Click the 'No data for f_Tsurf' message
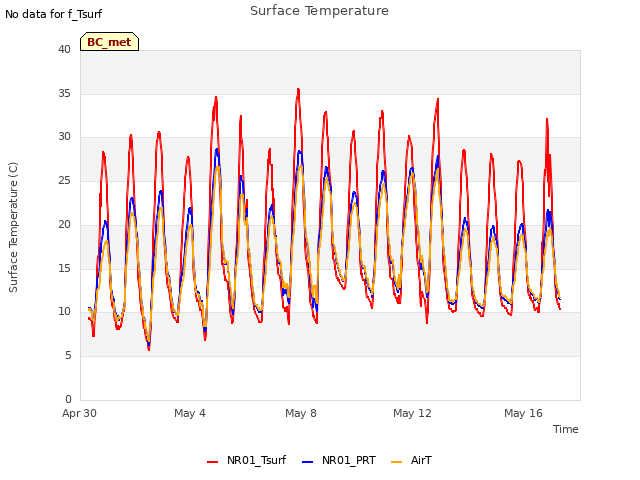 click(53, 14)
